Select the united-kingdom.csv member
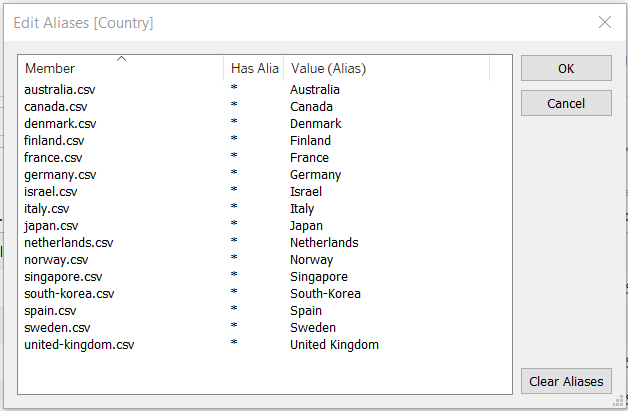 point(79,345)
